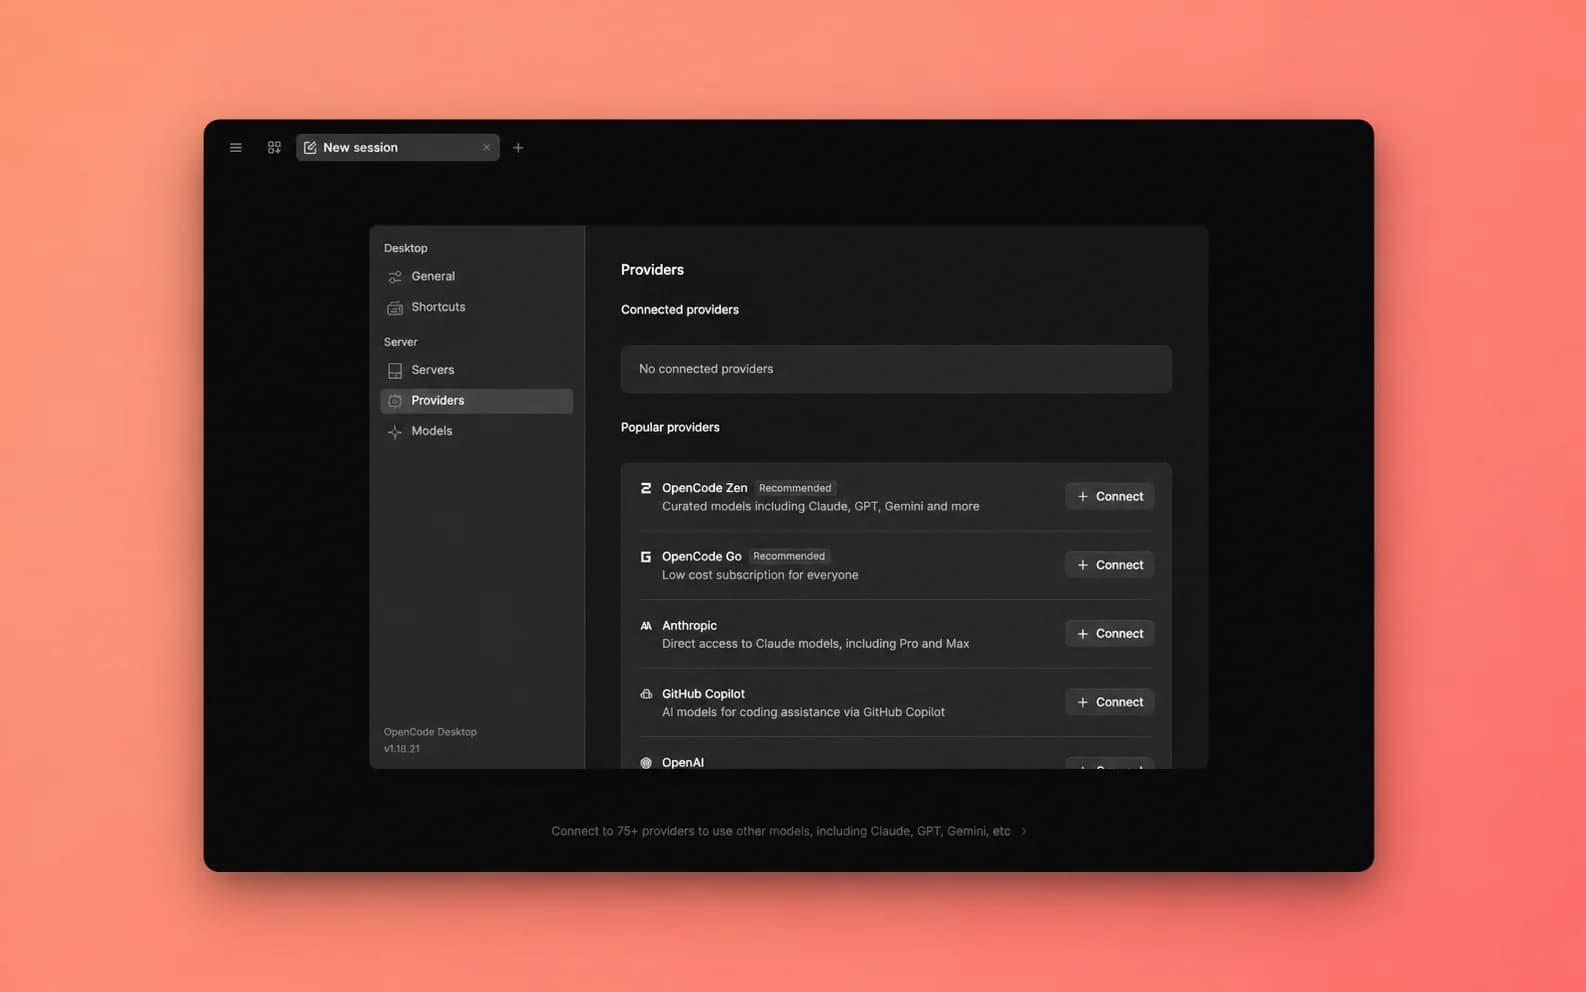This screenshot has width=1586, height=992.
Task: Open Shortcuts settings
Action: click(477, 307)
